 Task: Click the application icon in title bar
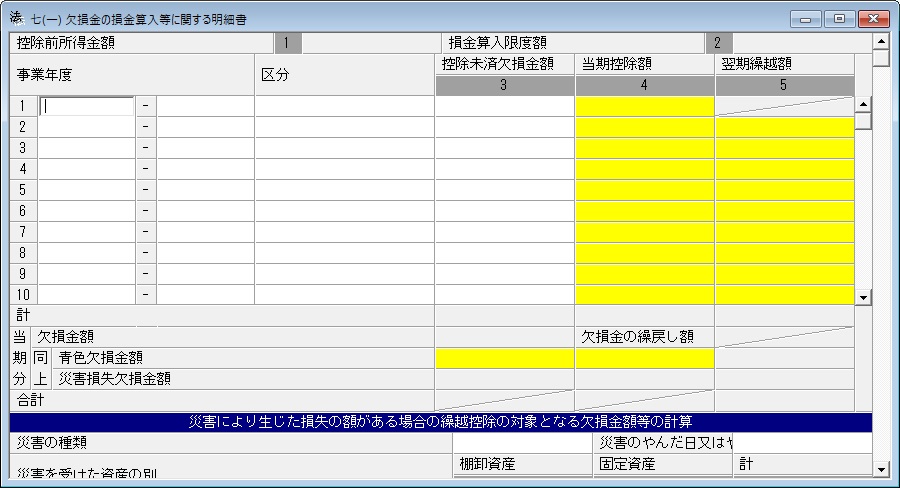[16, 18]
